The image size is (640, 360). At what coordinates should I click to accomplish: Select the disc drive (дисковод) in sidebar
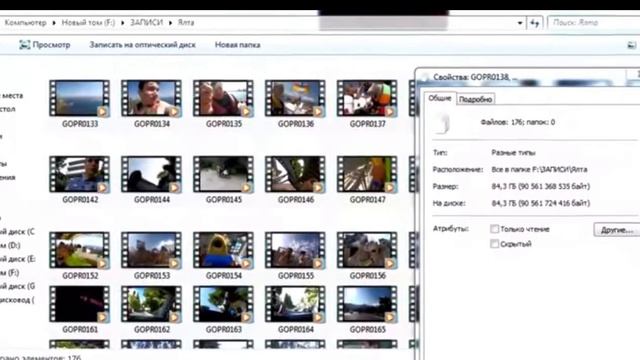18,300
